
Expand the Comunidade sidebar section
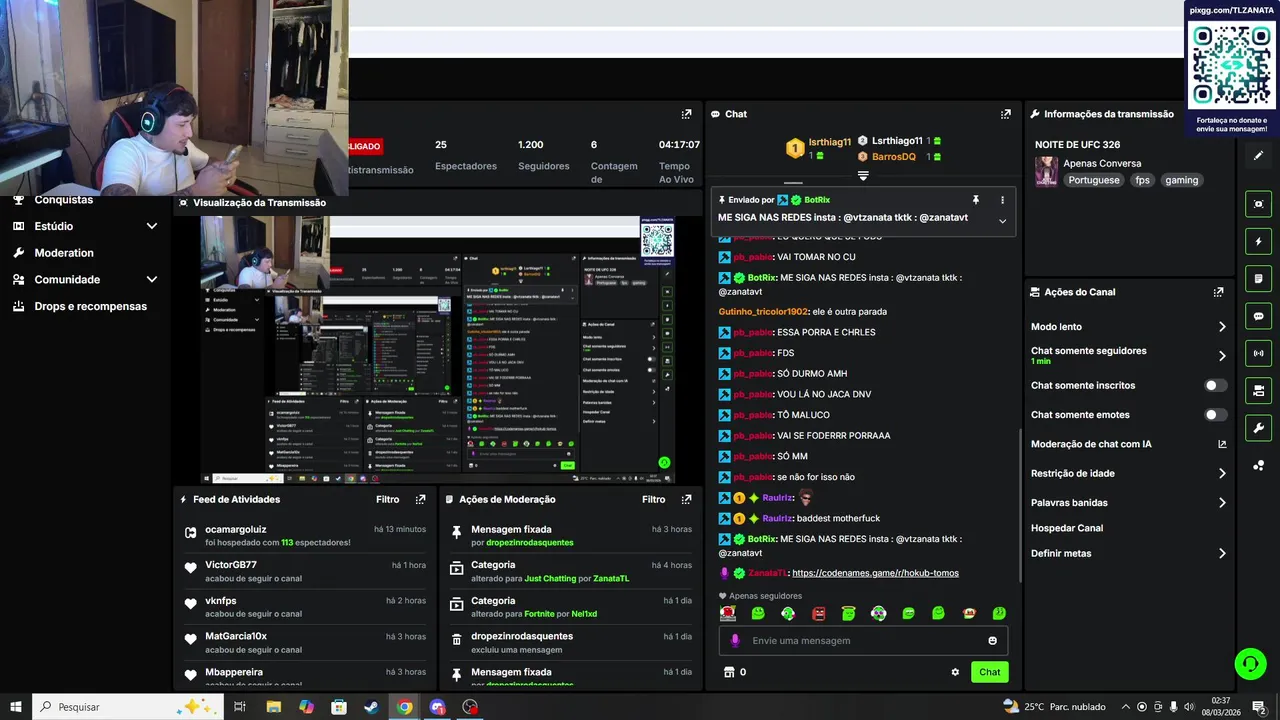(x=152, y=280)
